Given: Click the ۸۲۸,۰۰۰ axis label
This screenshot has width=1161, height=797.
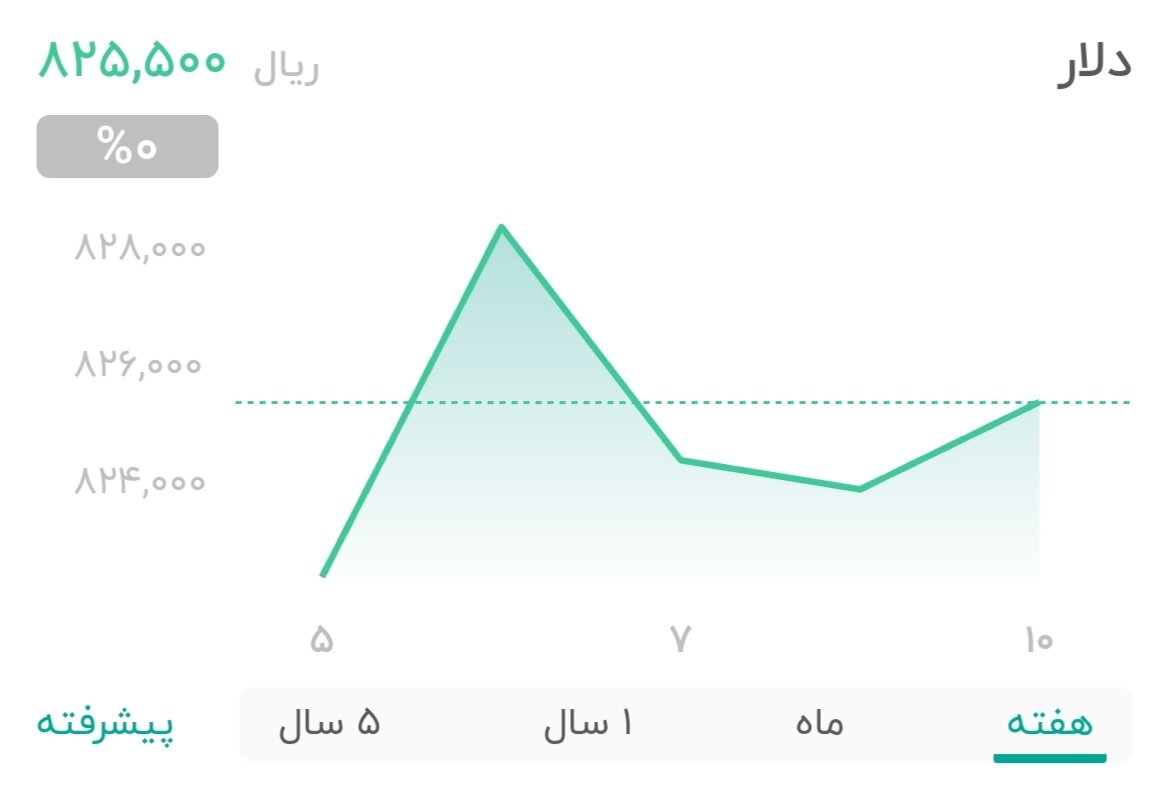Looking at the screenshot, I should pyautogui.click(x=140, y=248).
